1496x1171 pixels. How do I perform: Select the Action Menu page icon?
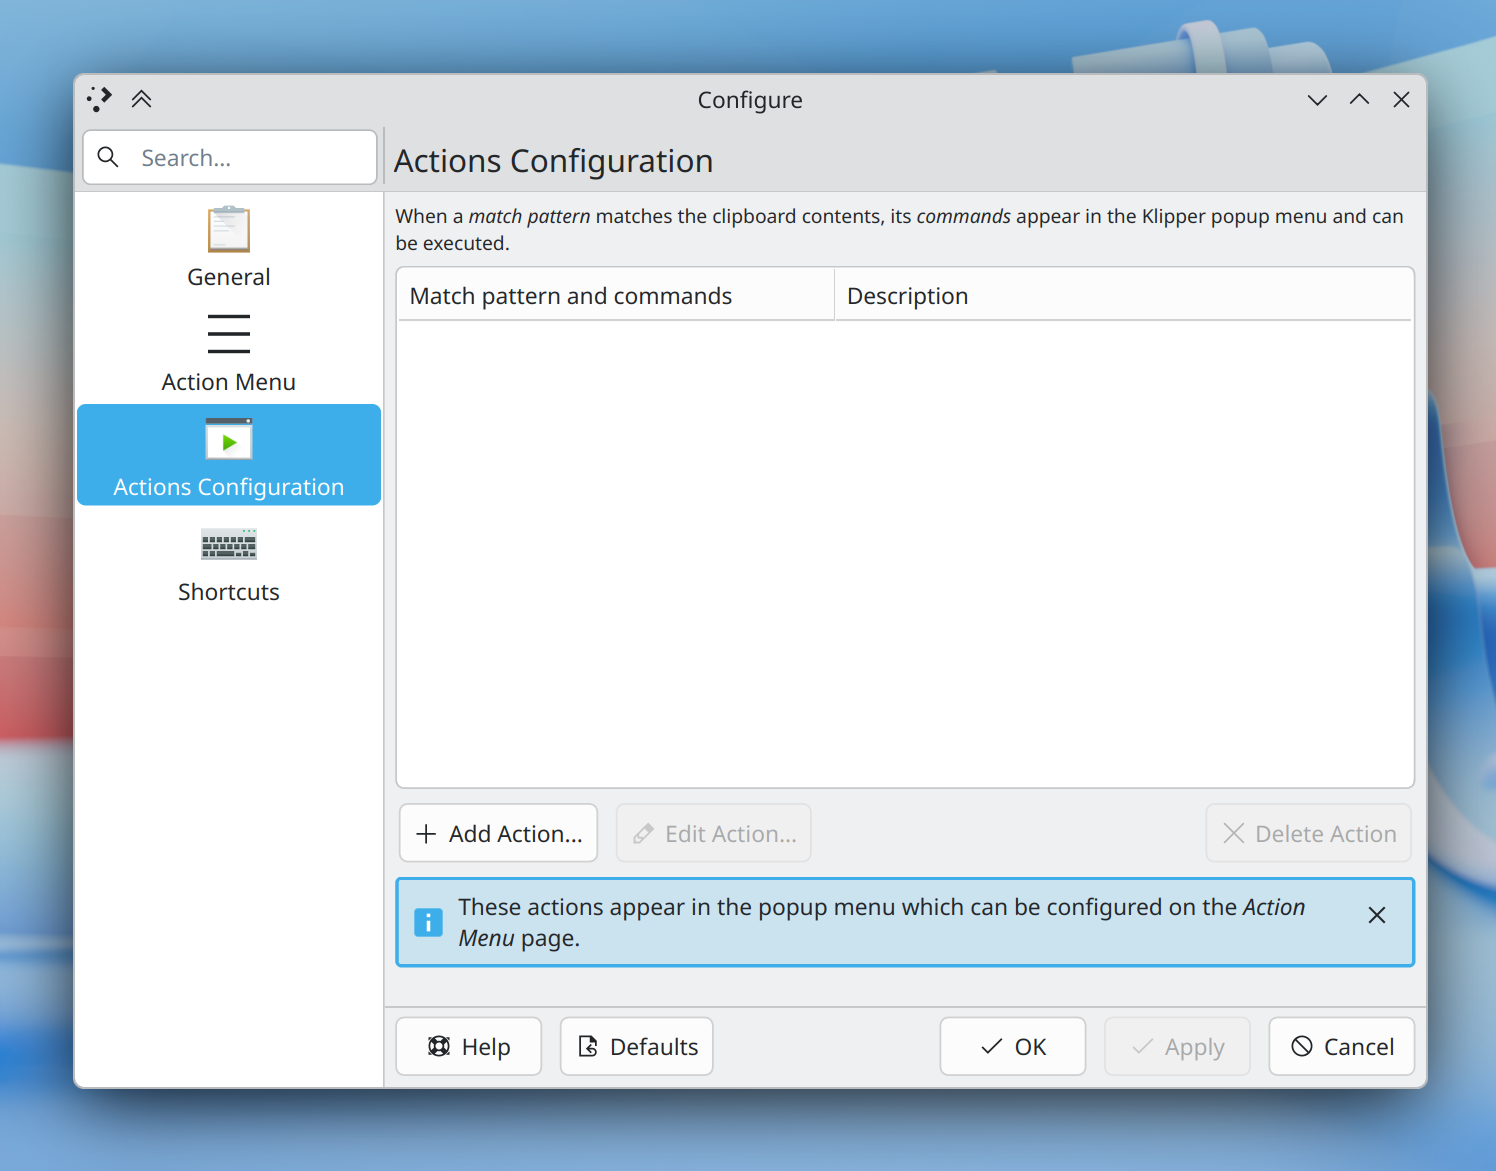tap(228, 334)
